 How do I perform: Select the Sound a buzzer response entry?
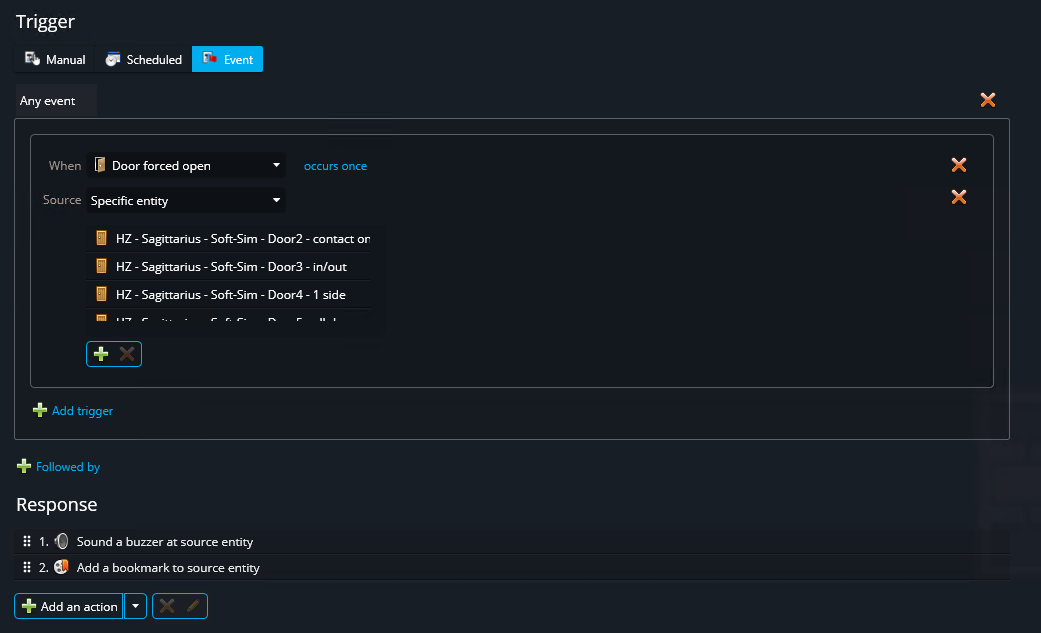tap(164, 541)
